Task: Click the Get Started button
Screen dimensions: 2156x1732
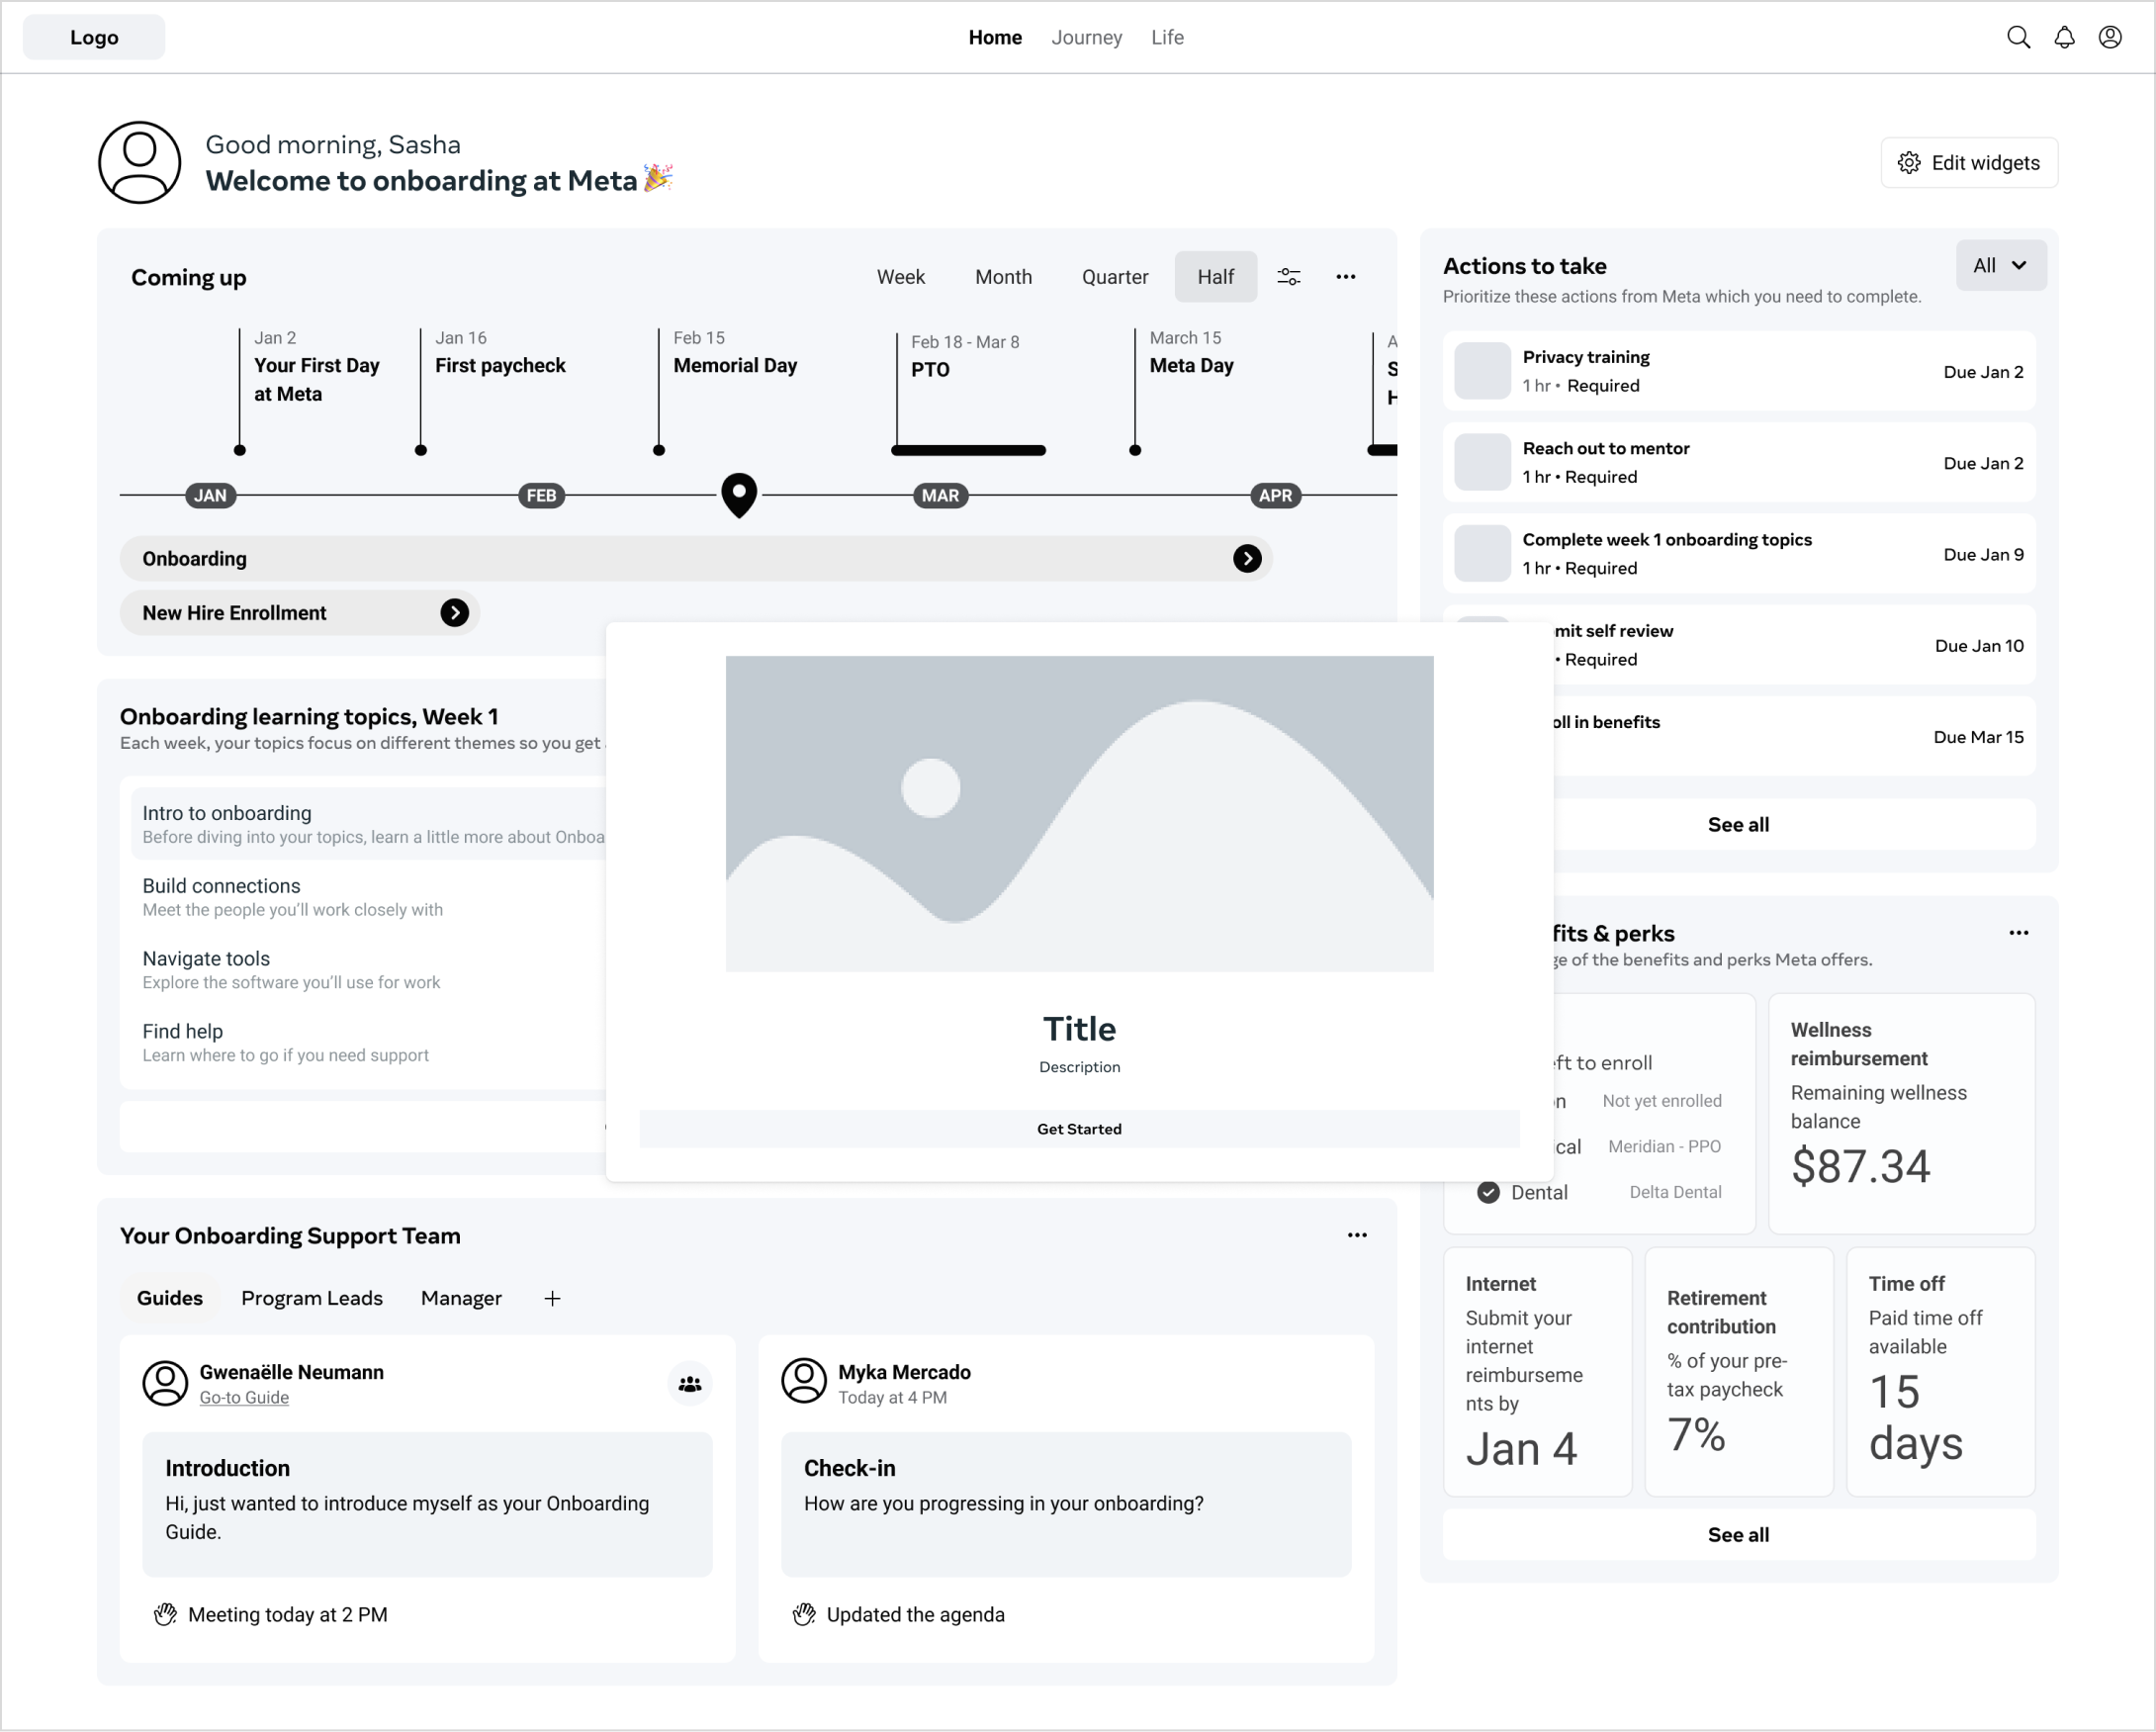Action: [1079, 1129]
